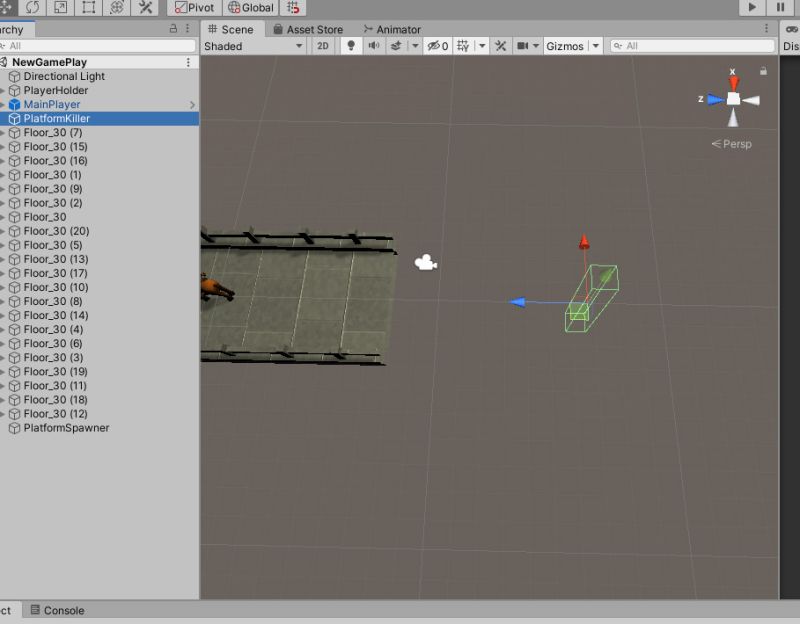Switch to the Asset Store tab
The width and height of the screenshot is (800, 624).
[310, 29]
